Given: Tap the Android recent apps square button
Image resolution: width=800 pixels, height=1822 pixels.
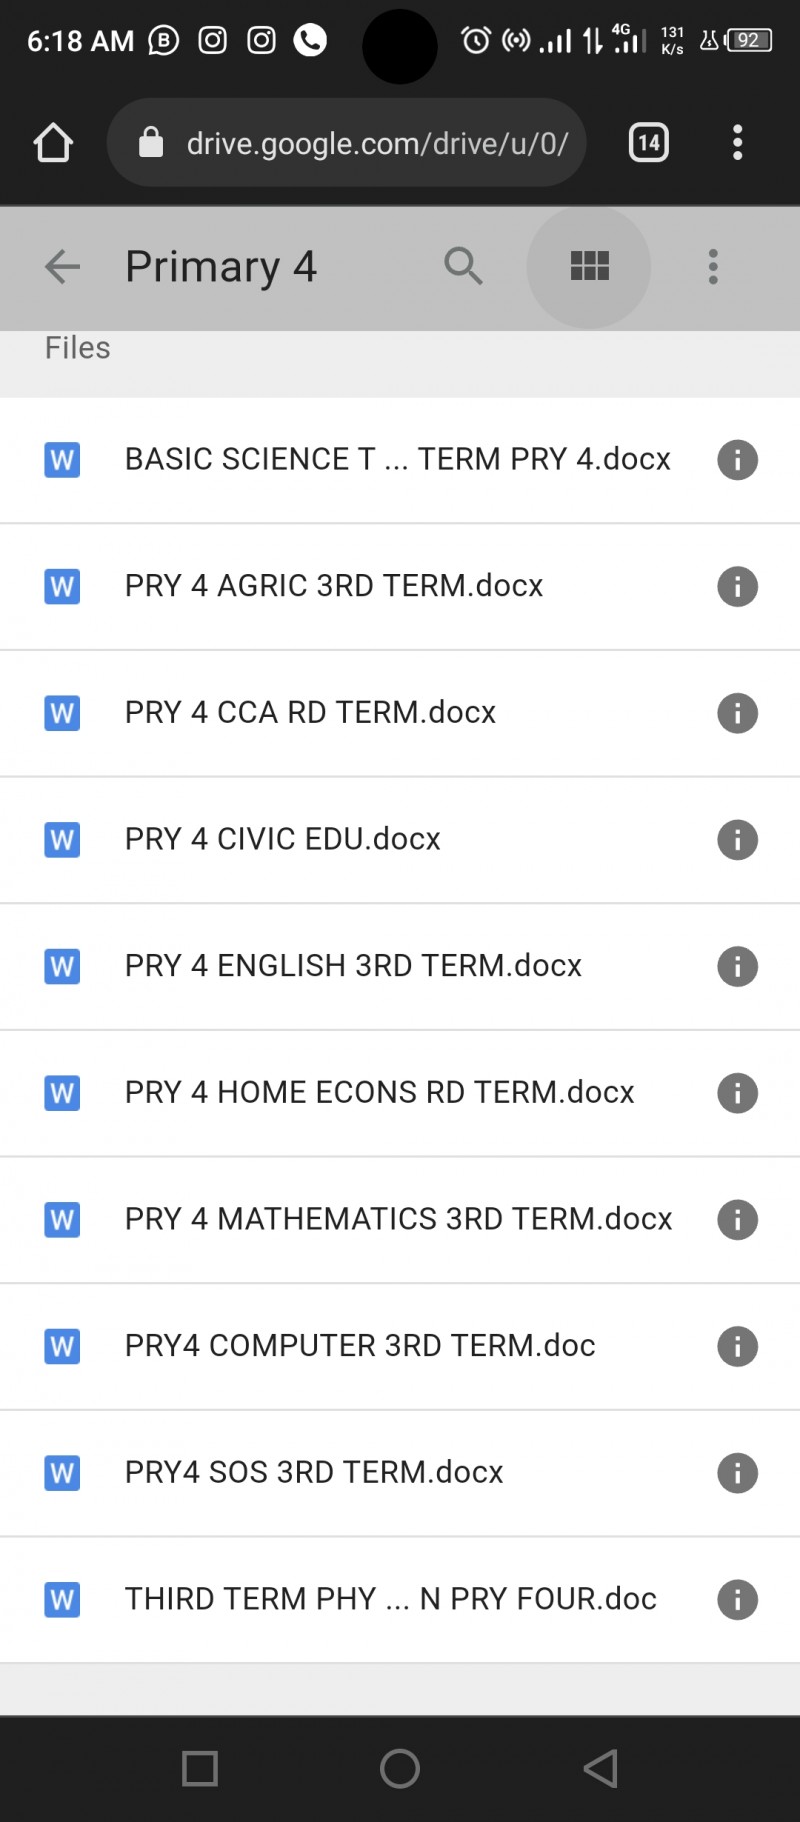Looking at the screenshot, I should [x=200, y=1768].
